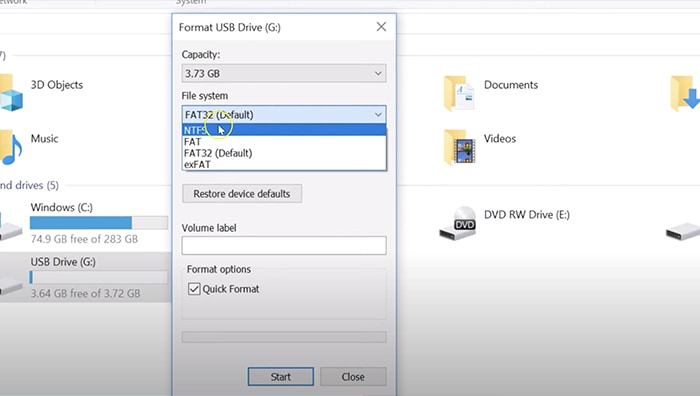Click the DVD RW Drive (E:) icon
Screen dimensions: 700x396
(x=458, y=223)
